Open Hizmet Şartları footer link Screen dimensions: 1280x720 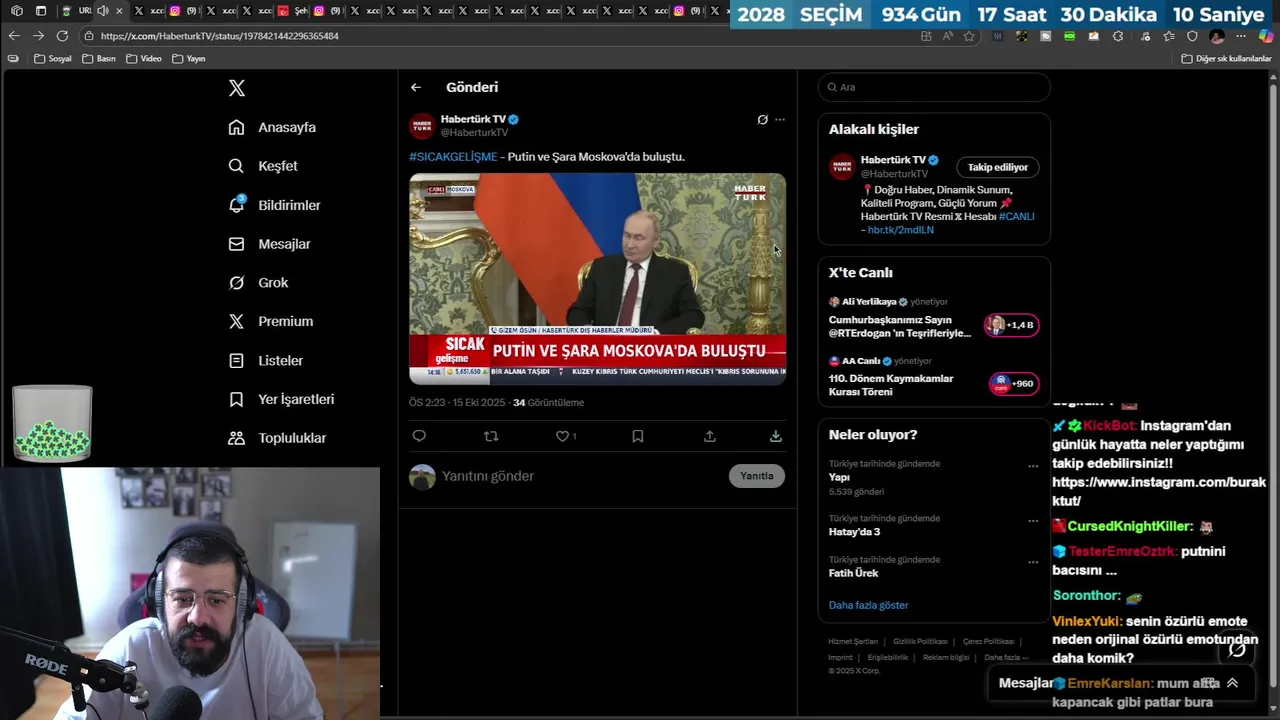click(853, 641)
